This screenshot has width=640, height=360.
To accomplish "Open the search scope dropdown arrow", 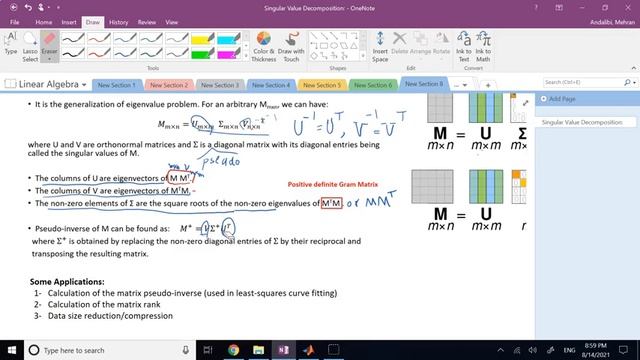I will tap(634, 82).
